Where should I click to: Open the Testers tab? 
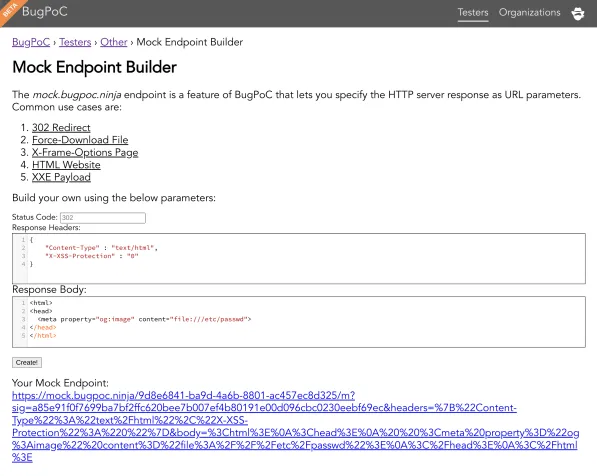click(x=473, y=13)
